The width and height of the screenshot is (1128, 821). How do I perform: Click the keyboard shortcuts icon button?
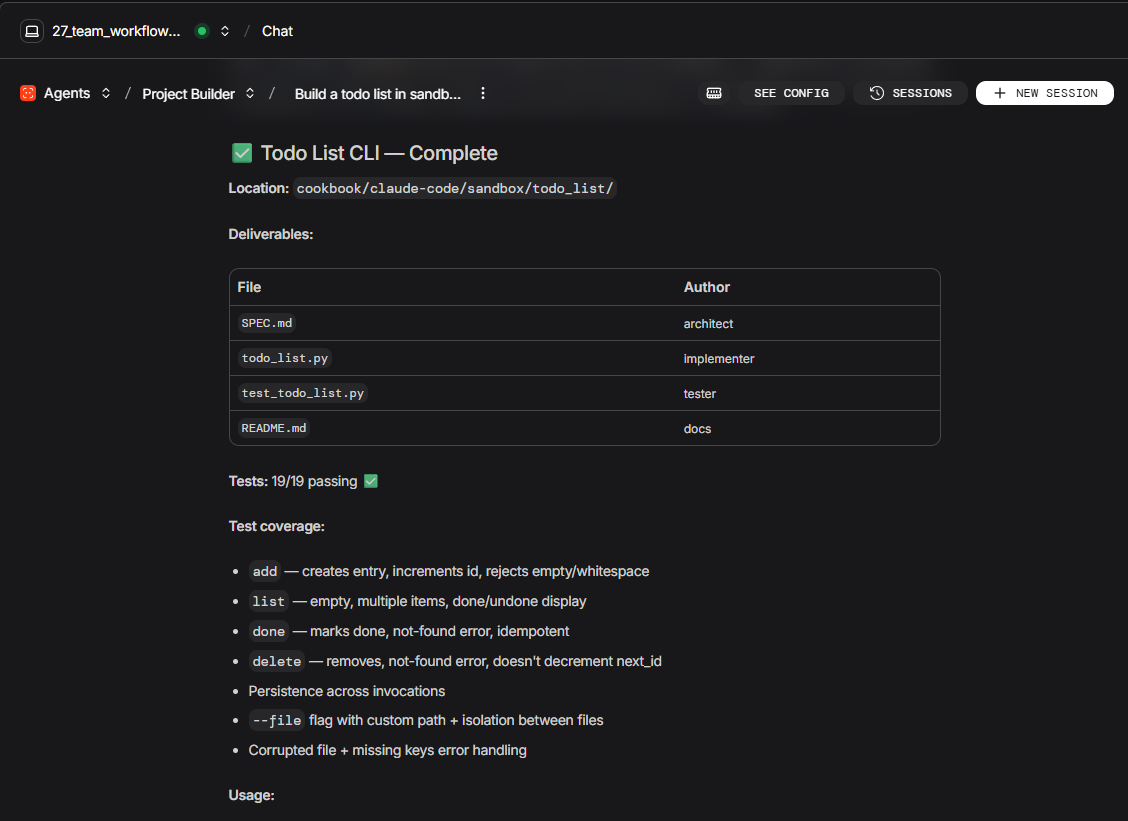[714, 93]
